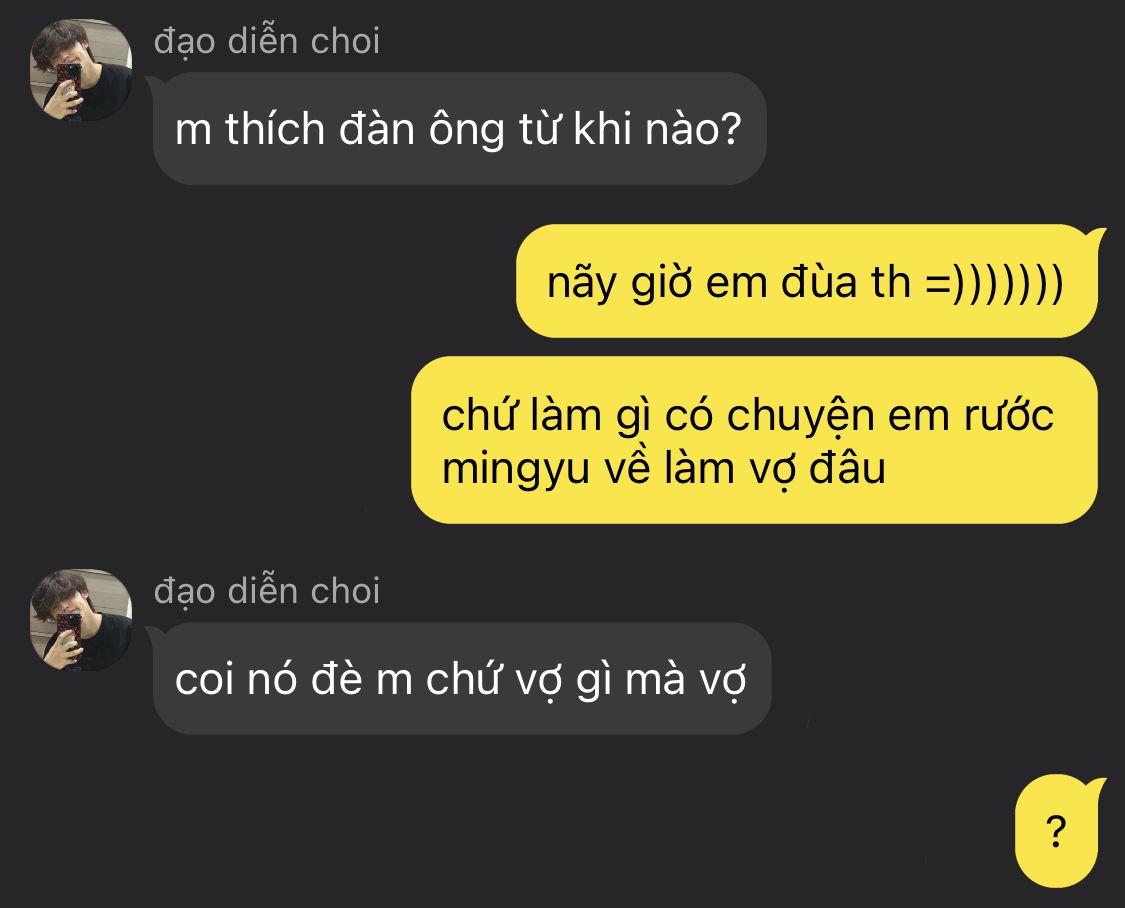Select the yellow 'nãy giờ em đùa th' bubble
The width and height of the screenshot is (1125, 908).
[x=806, y=281]
